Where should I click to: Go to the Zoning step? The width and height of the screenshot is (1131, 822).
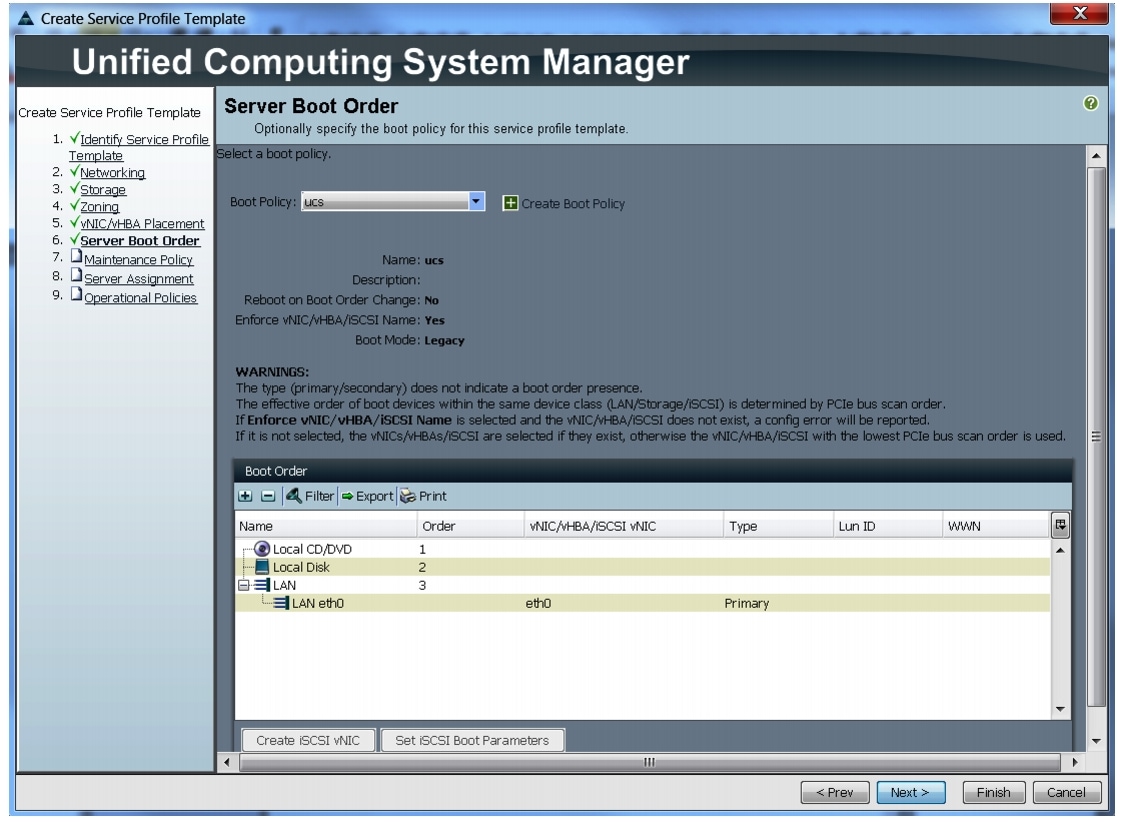pos(100,207)
